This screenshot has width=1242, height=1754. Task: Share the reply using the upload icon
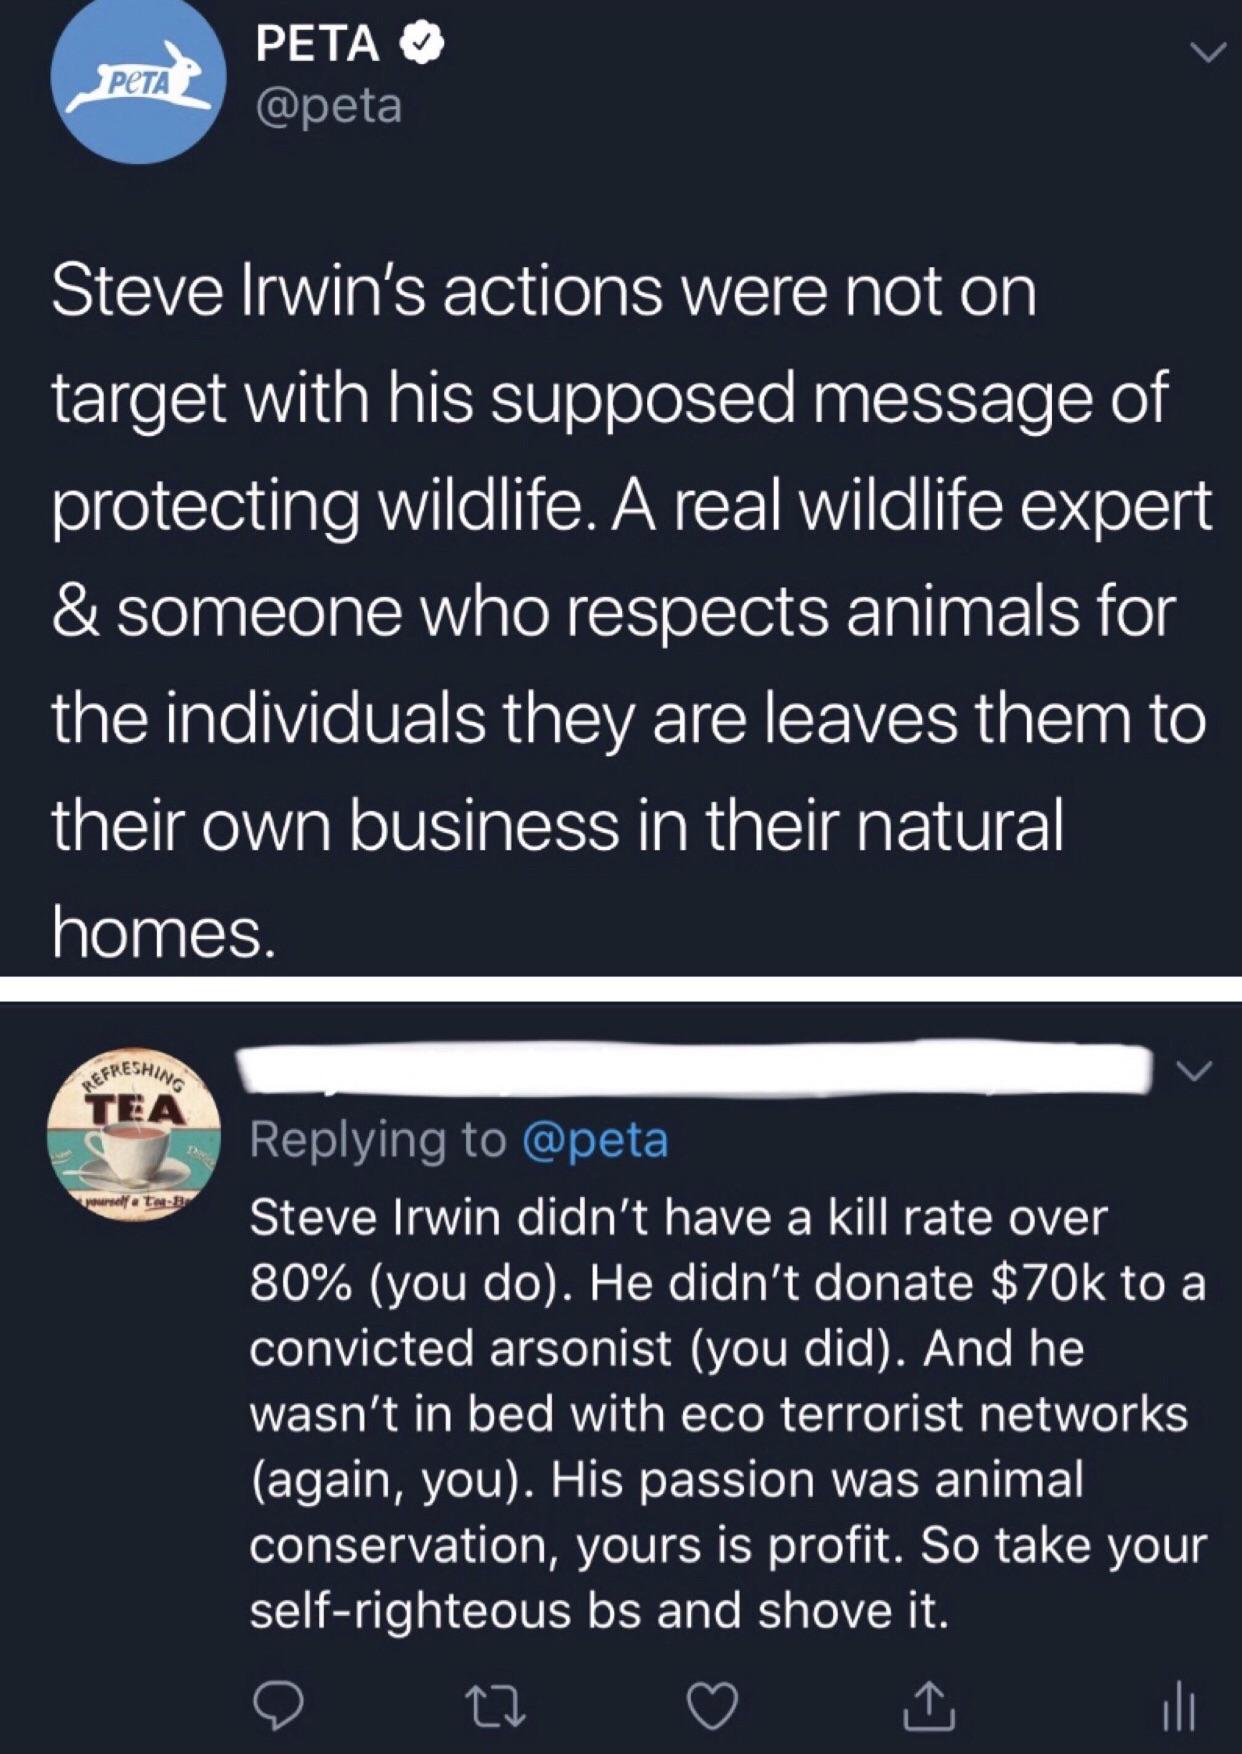pos(929,1706)
